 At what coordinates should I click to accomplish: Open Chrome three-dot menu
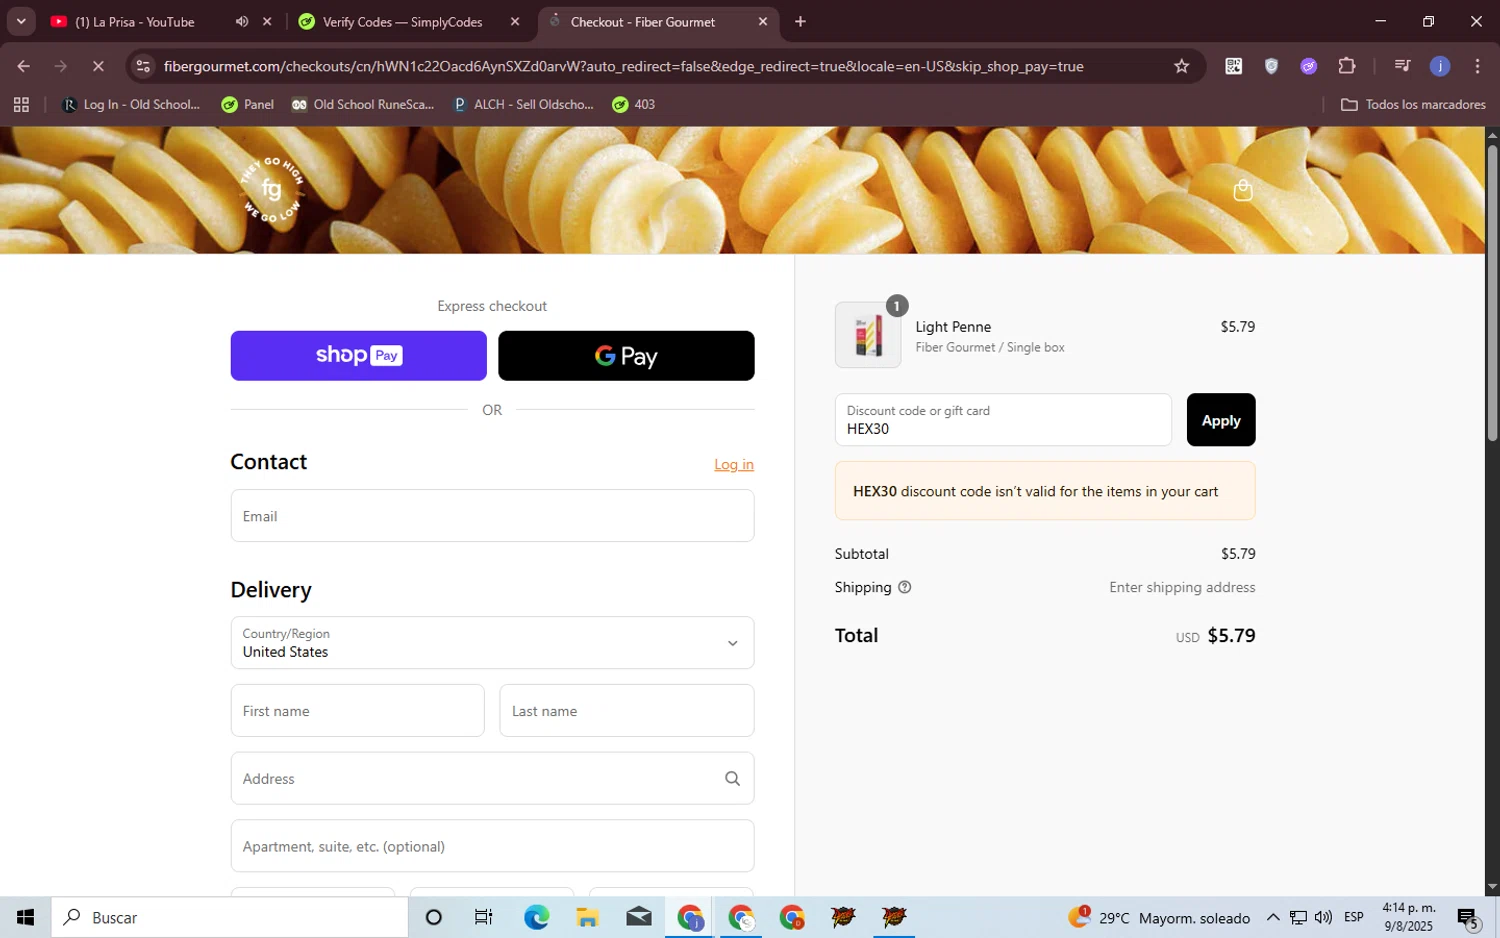pyautogui.click(x=1477, y=66)
